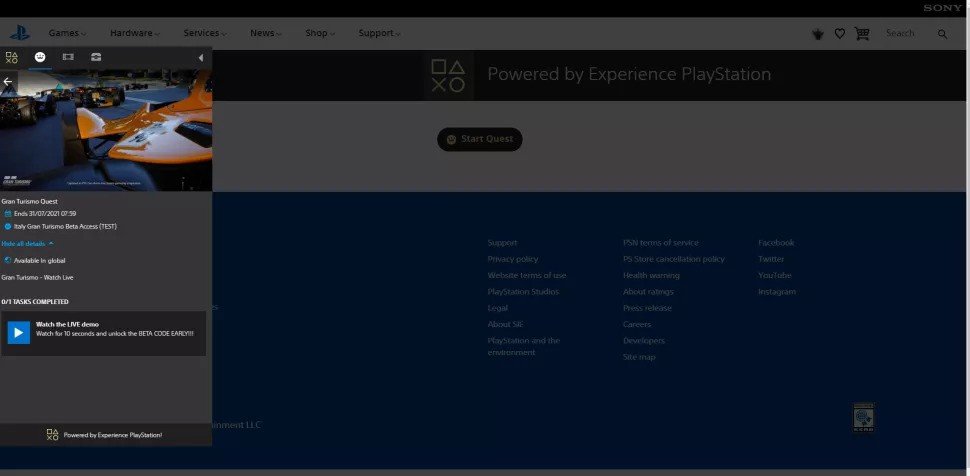Open the About ratings link
970x476 pixels.
tap(648, 292)
